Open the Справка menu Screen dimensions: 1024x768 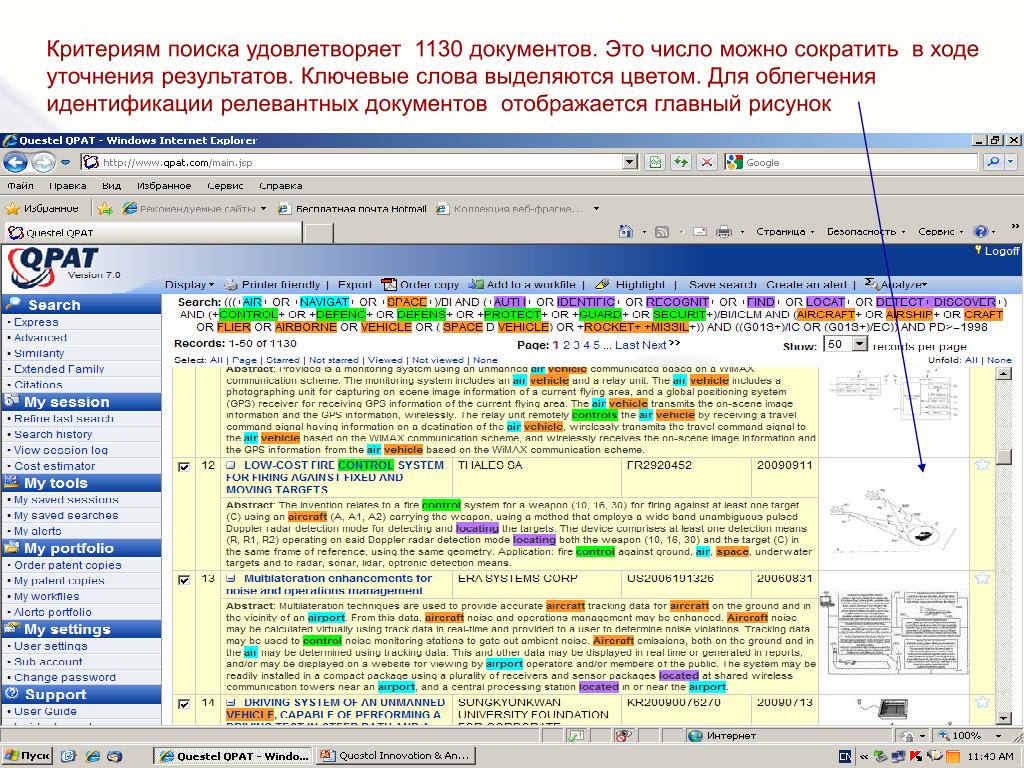pos(280,185)
